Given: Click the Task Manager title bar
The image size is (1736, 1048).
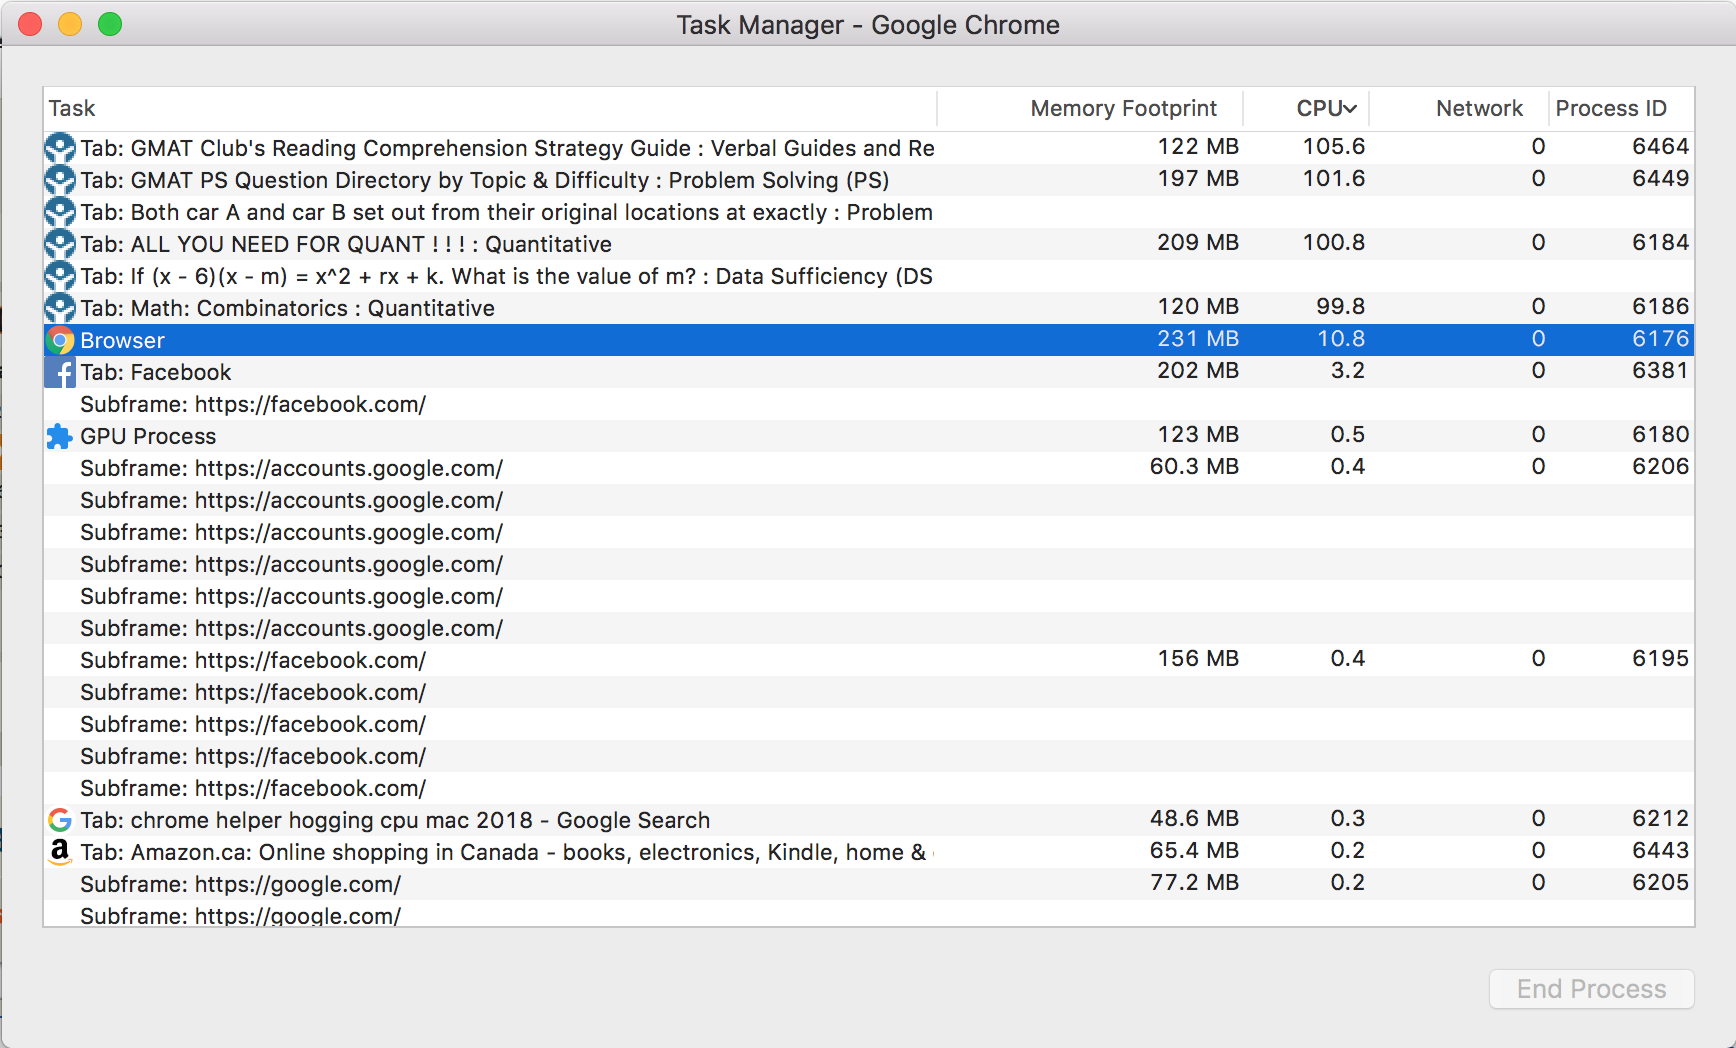Looking at the screenshot, I should pos(868,24).
